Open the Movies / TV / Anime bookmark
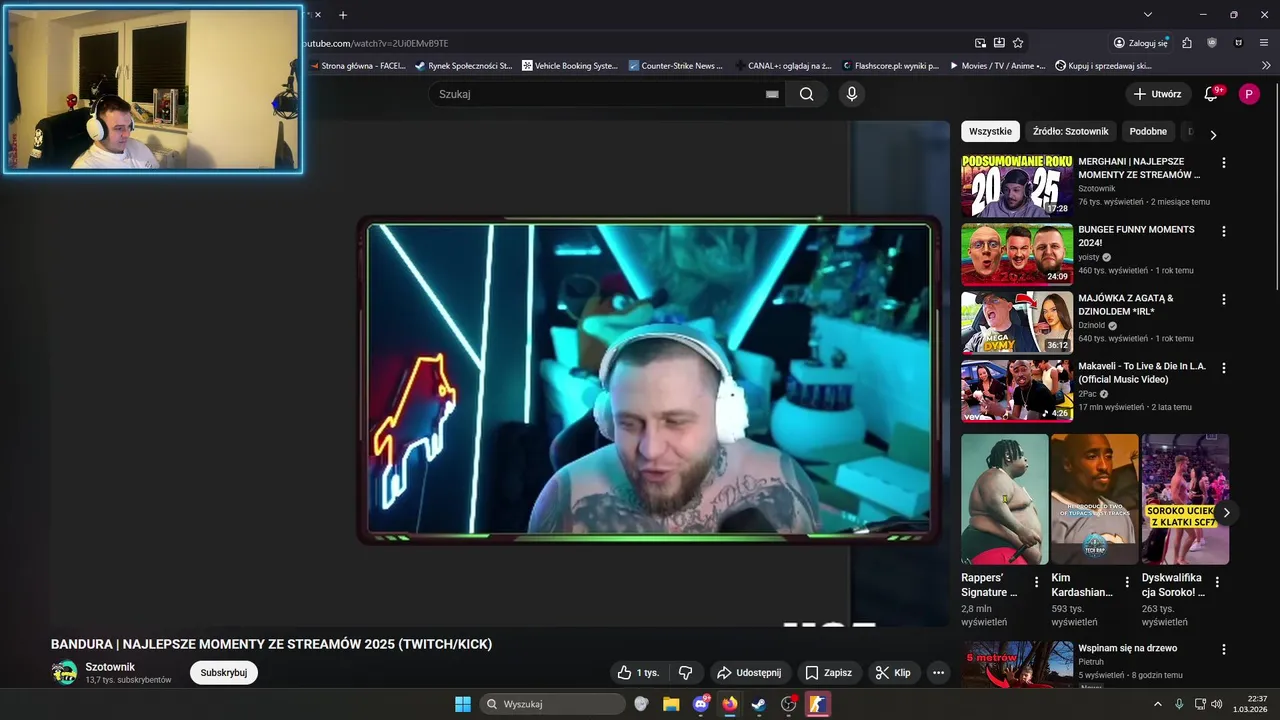 [996, 66]
